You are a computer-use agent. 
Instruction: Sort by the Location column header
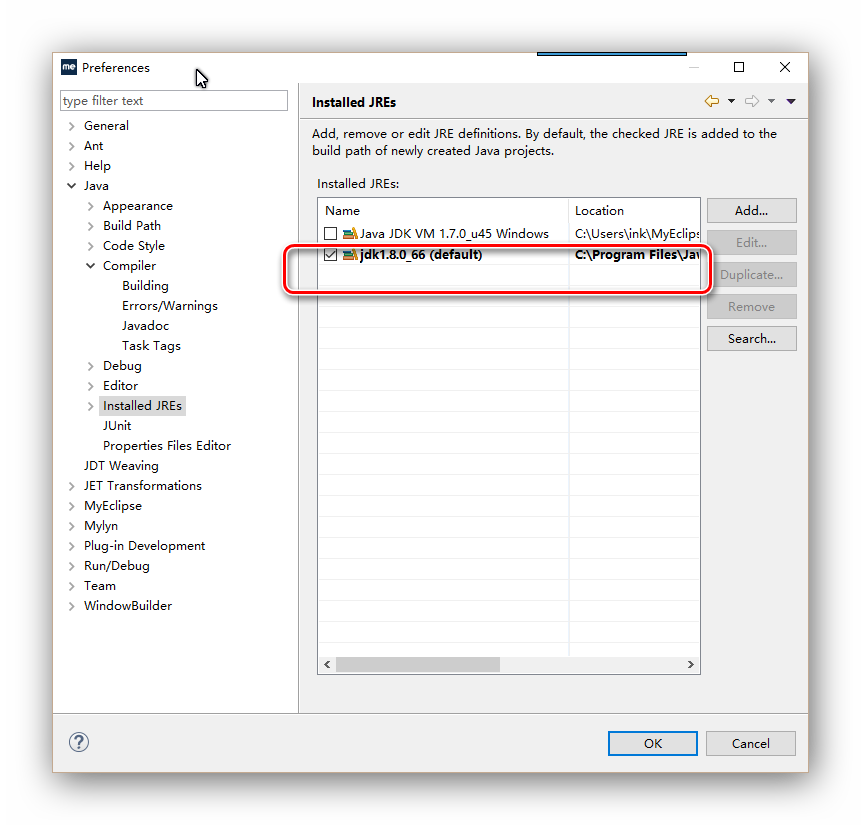[x=634, y=211]
